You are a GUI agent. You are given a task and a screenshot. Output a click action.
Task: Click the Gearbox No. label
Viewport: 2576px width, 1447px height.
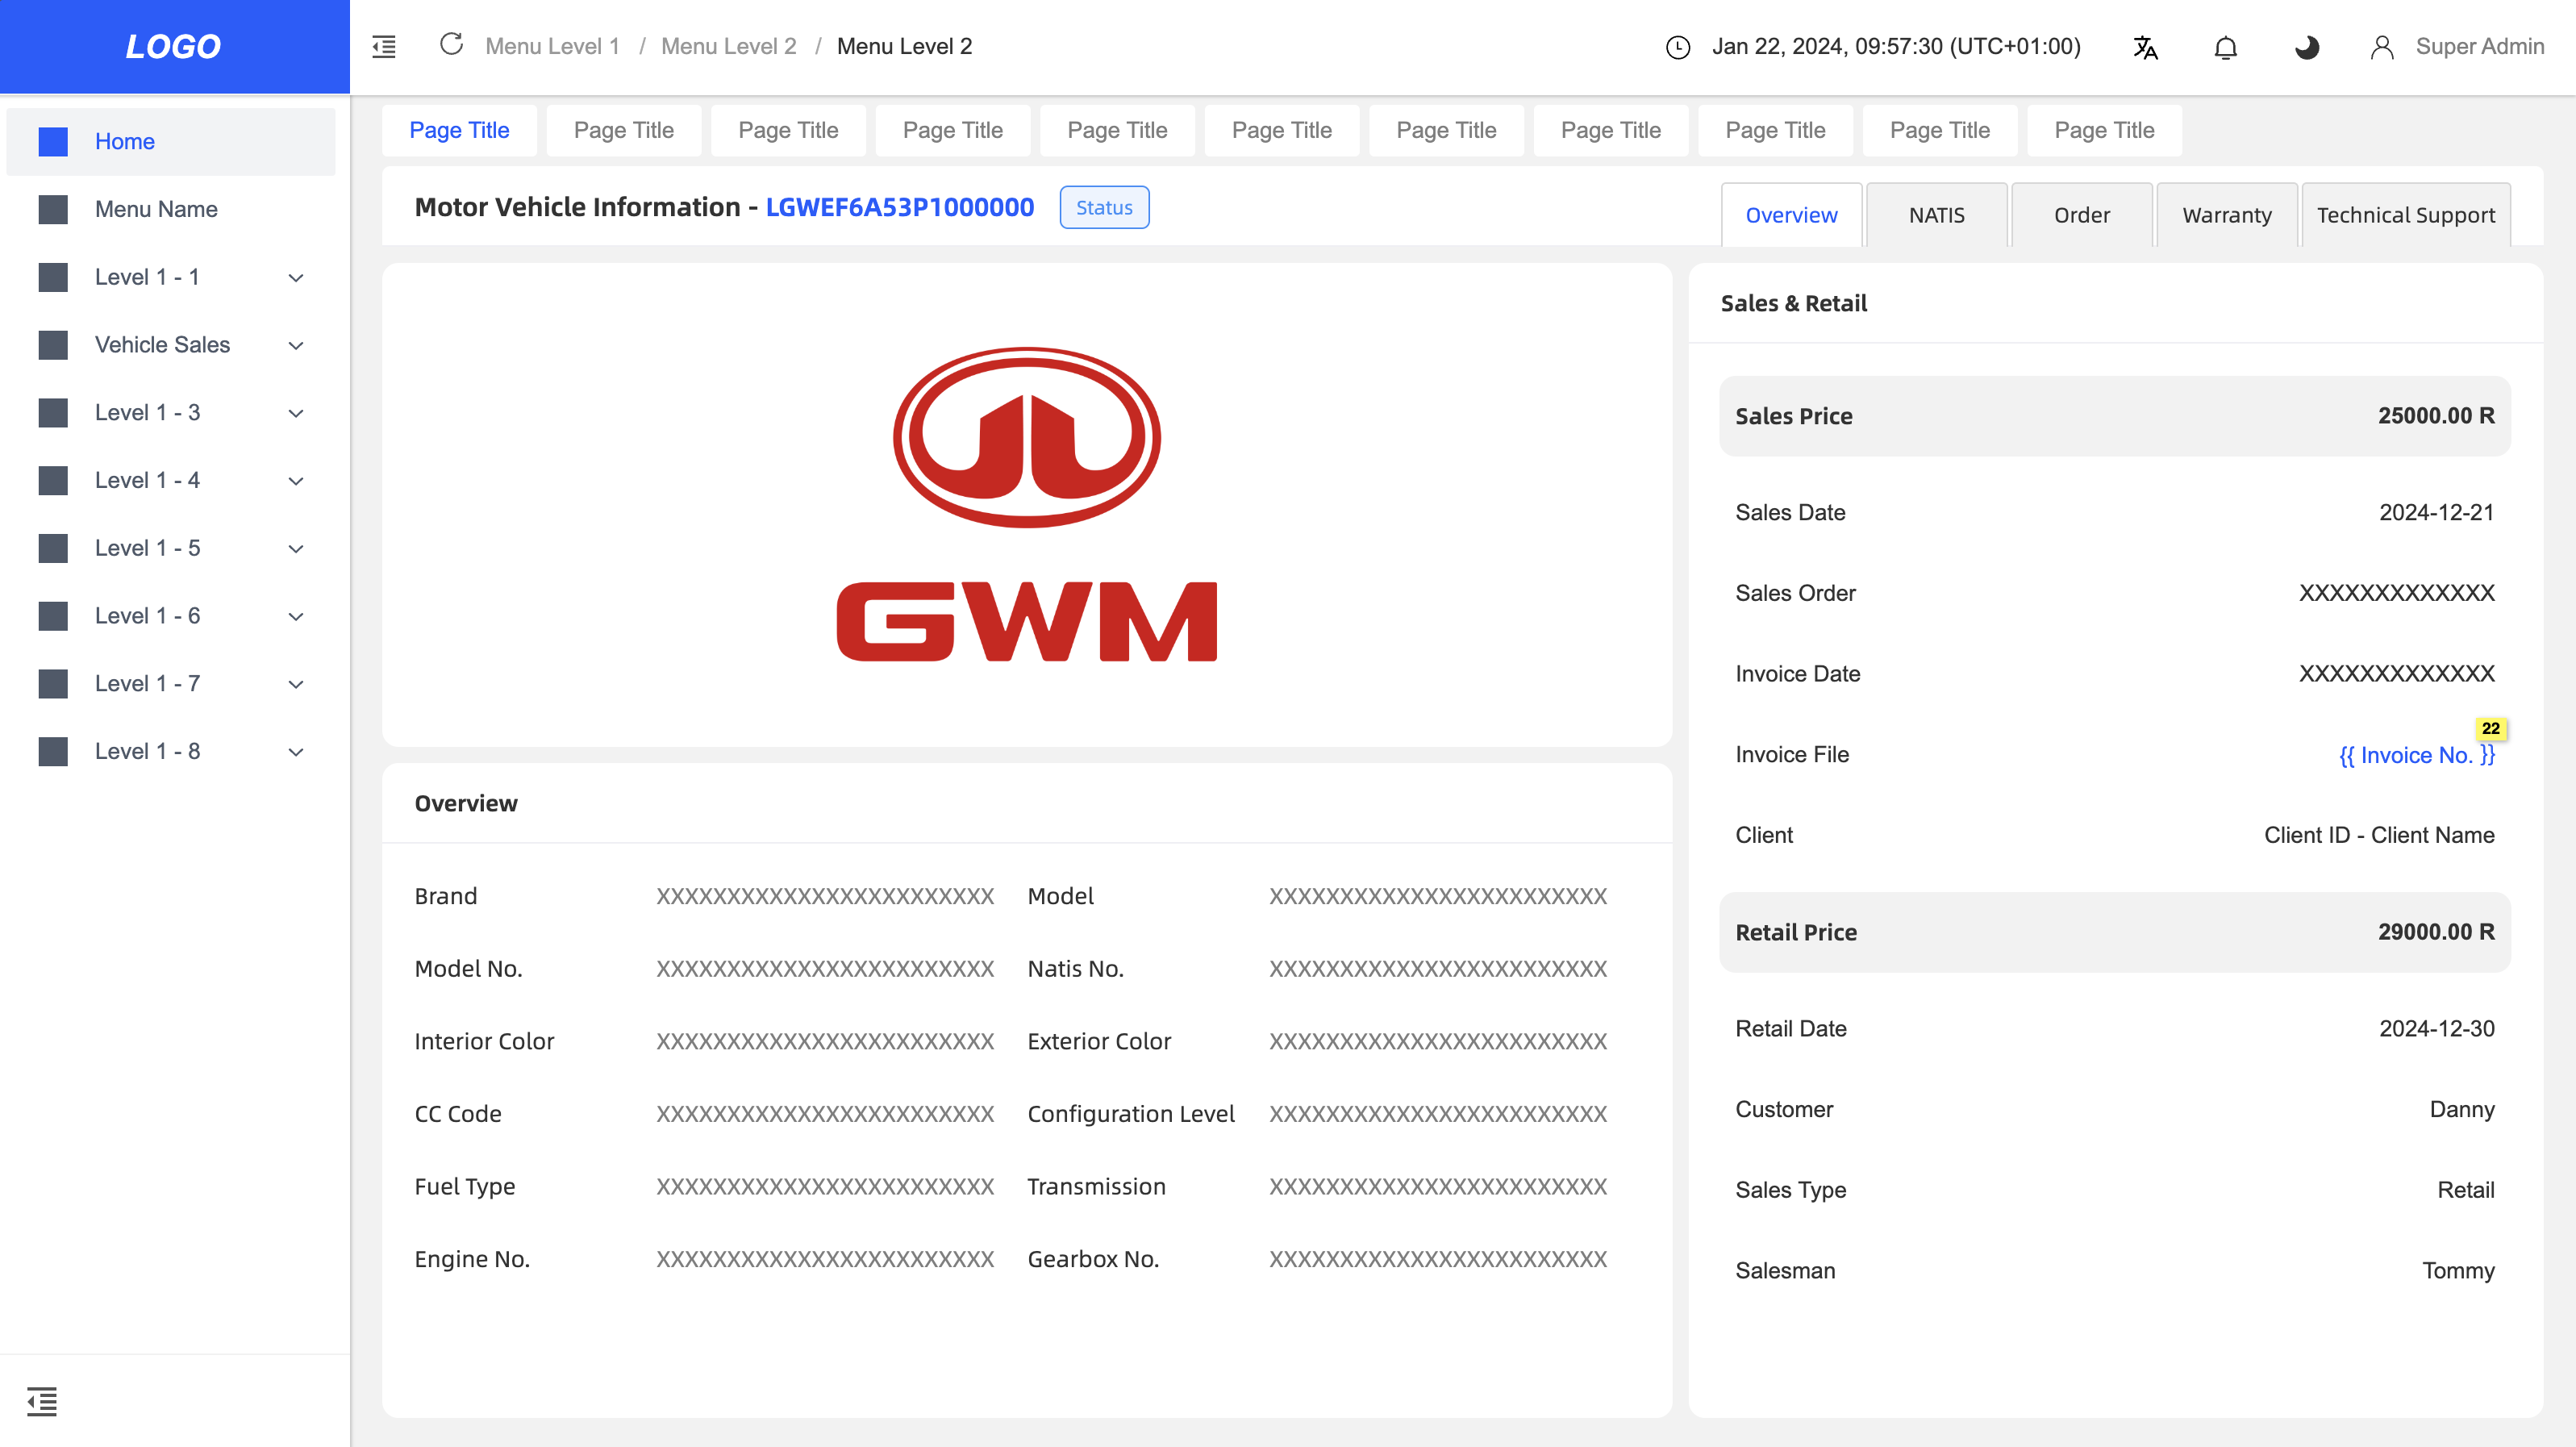coord(1093,1259)
